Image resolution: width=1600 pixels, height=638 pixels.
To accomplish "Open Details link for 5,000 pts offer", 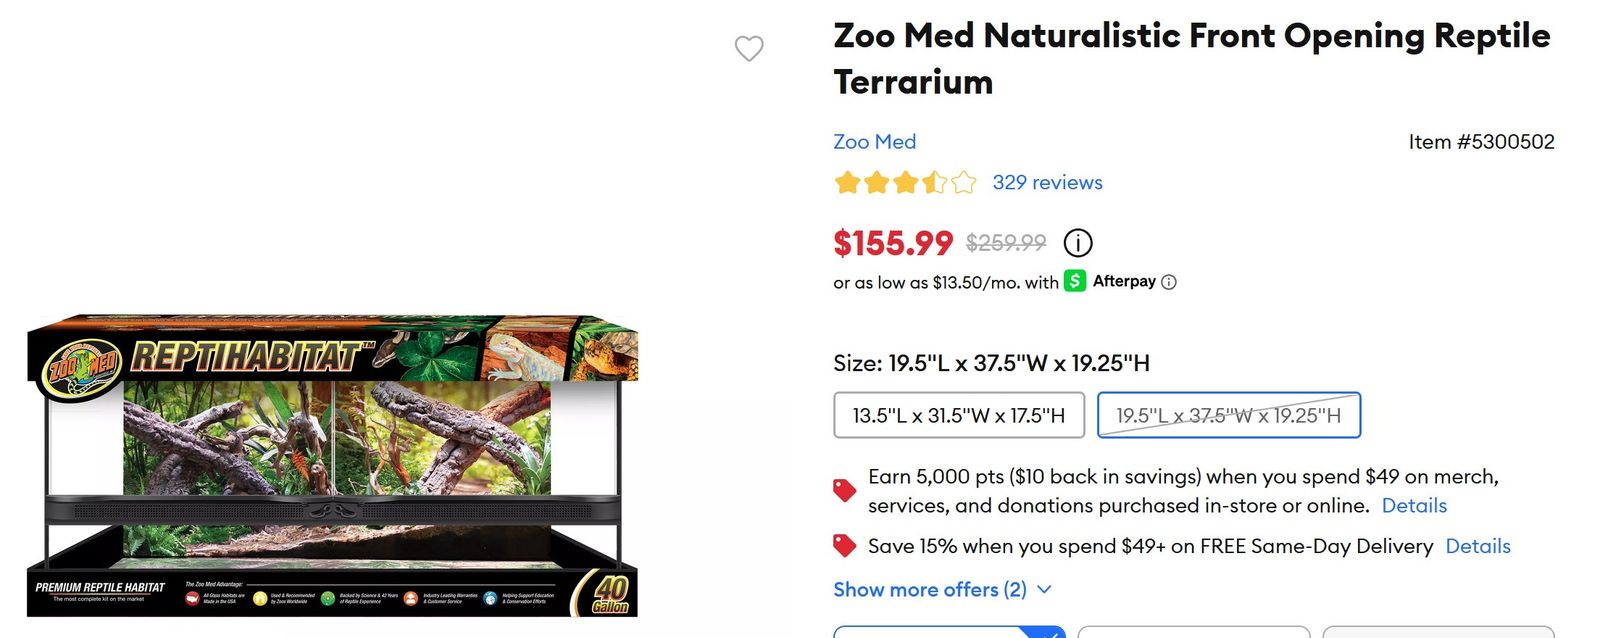I will [1414, 505].
